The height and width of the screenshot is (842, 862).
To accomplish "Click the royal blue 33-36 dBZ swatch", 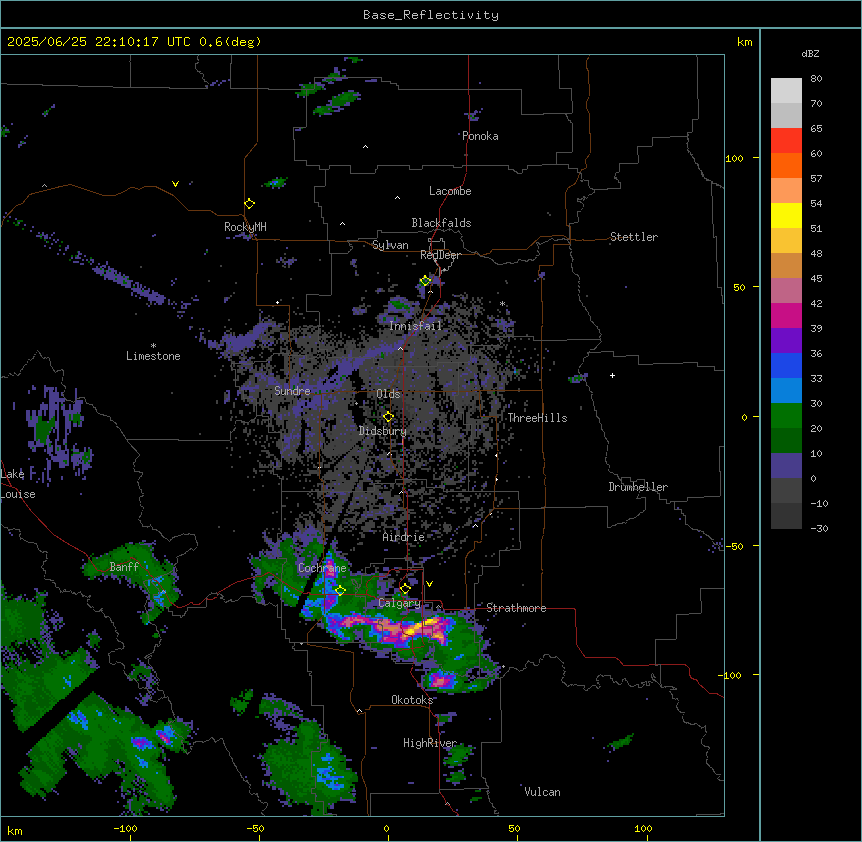I will pos(786,366).
